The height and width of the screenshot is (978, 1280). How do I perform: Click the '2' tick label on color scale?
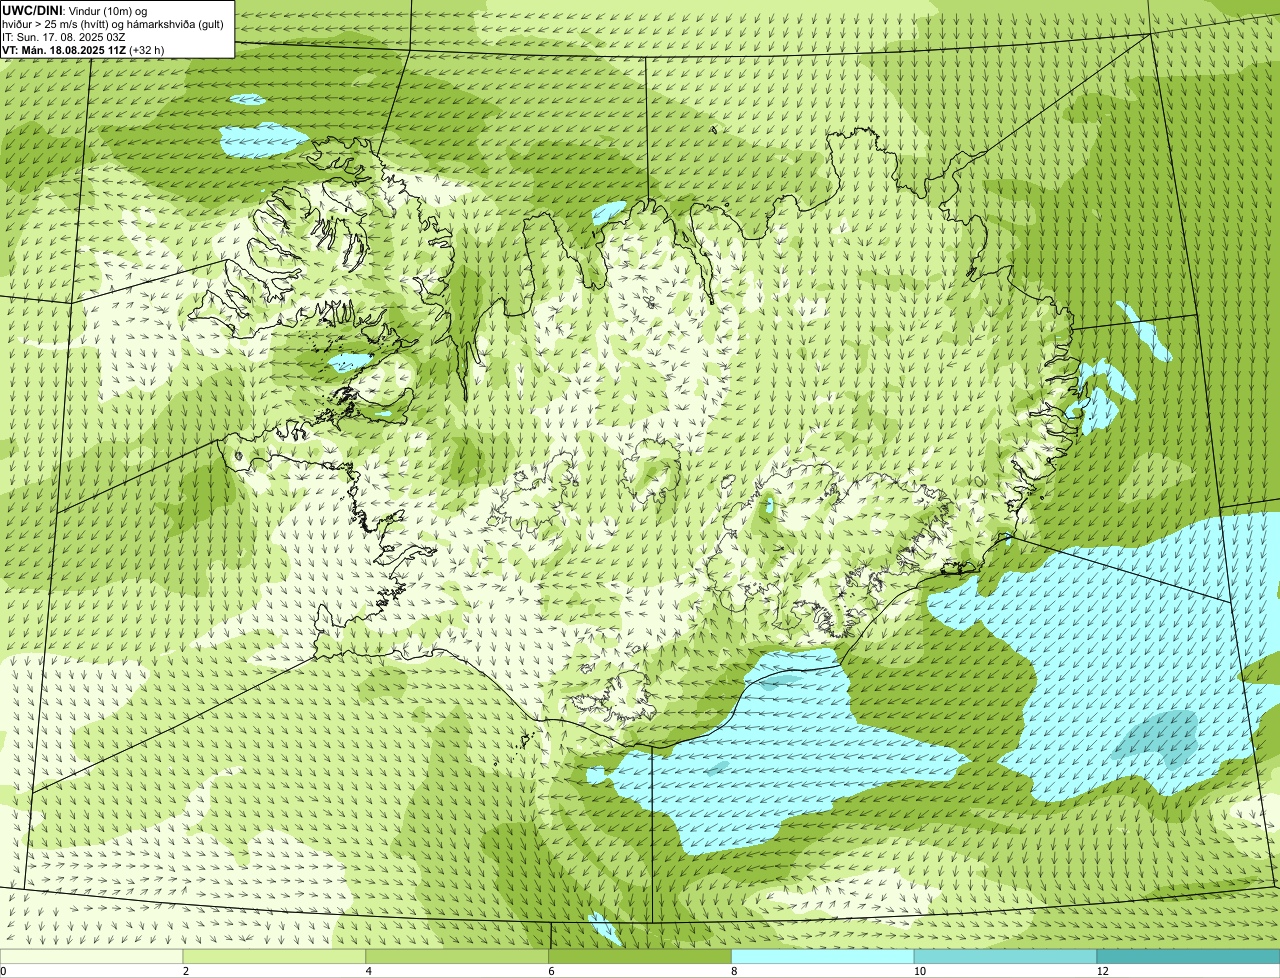point(186,971)
